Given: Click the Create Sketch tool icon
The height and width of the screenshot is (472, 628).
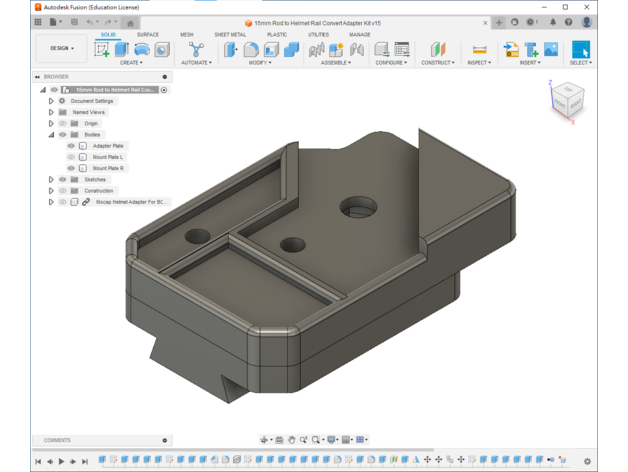Looking at the screenshot, I should coord(102,49).
